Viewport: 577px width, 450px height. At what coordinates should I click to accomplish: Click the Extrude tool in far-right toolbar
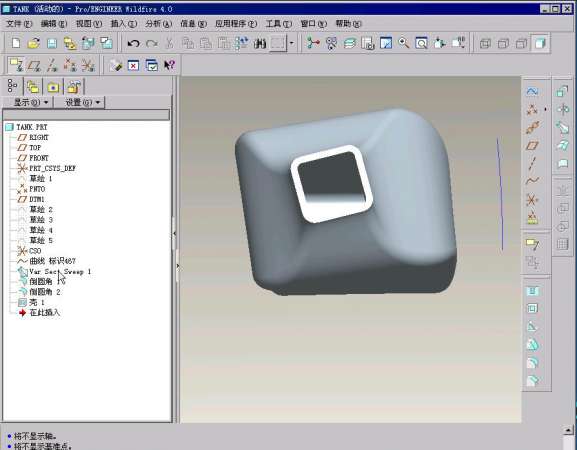pyautogui.click(x=562, y=91)
